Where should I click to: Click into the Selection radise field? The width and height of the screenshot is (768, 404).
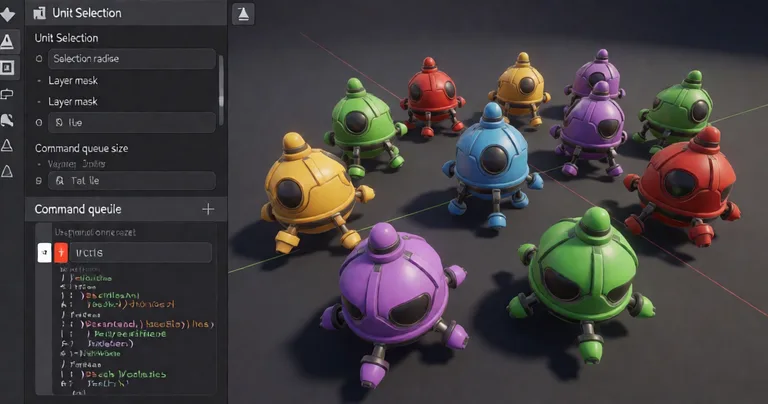pos(132,59)
